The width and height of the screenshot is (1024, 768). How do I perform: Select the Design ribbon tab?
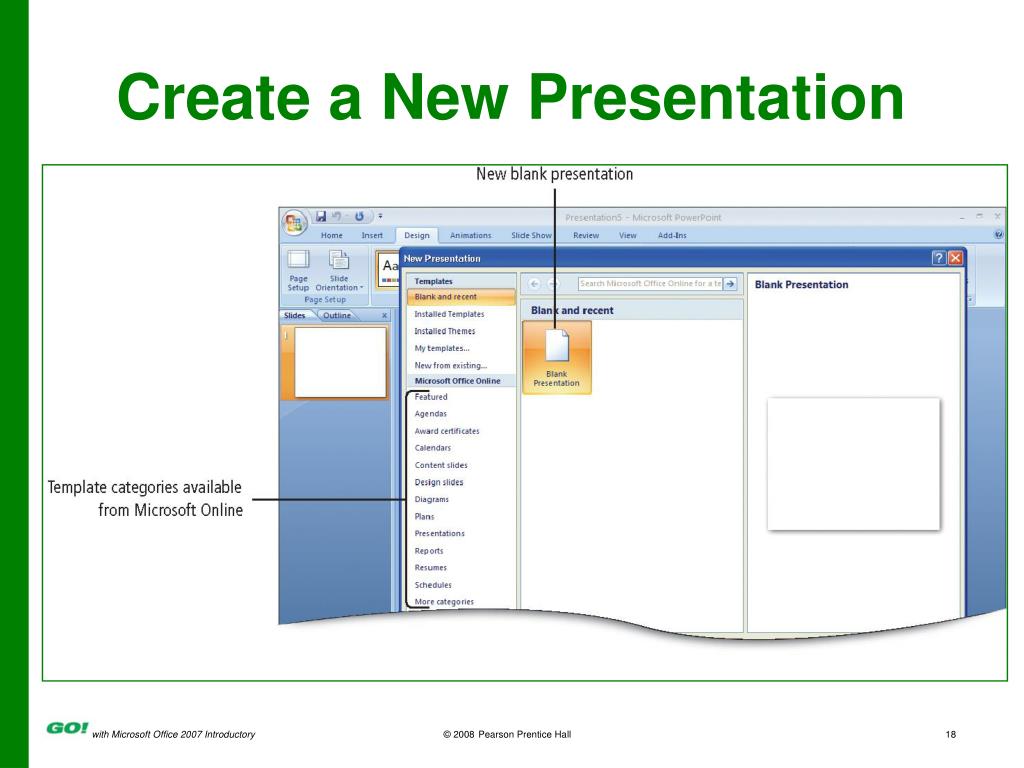coord(417,235)
